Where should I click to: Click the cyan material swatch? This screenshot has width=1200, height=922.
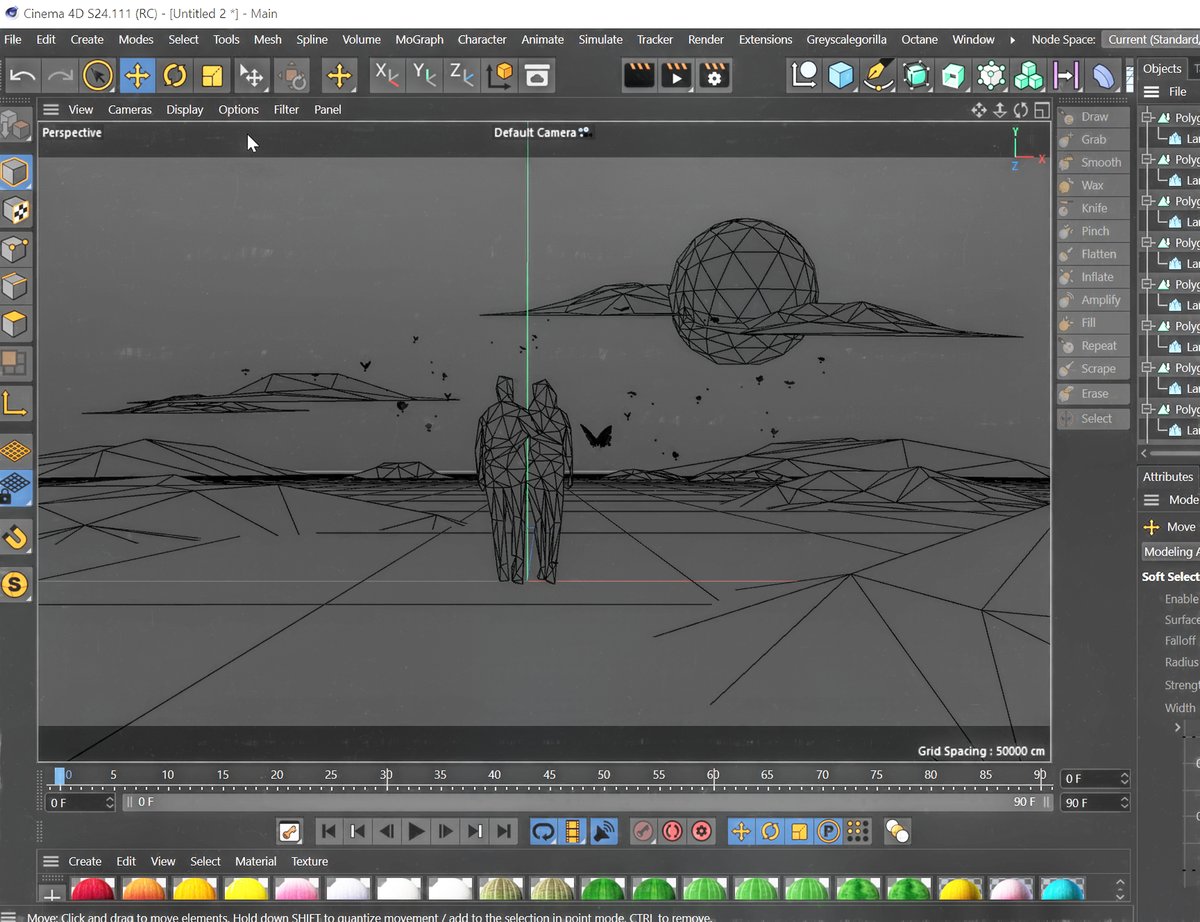(1062, 889)
